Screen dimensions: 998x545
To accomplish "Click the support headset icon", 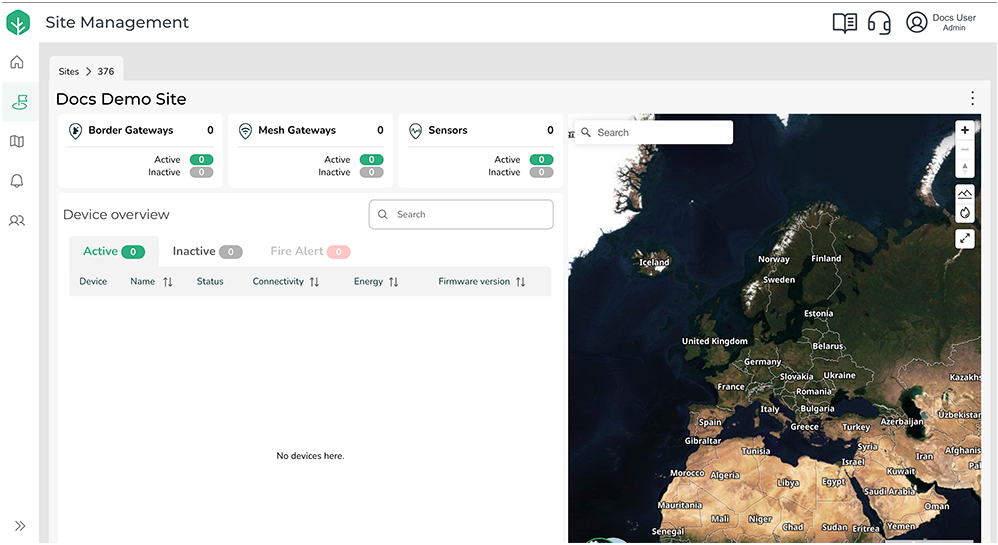I will (879, 23).
